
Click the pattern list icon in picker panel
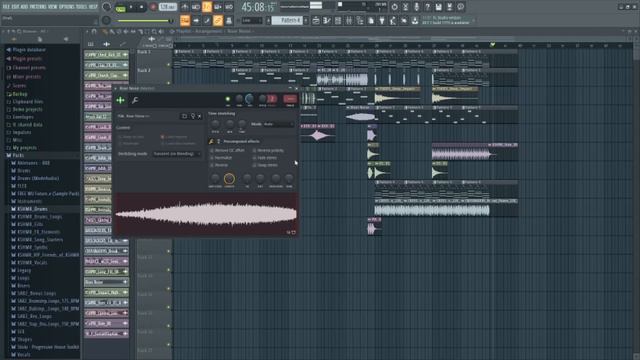coord(91,44)
